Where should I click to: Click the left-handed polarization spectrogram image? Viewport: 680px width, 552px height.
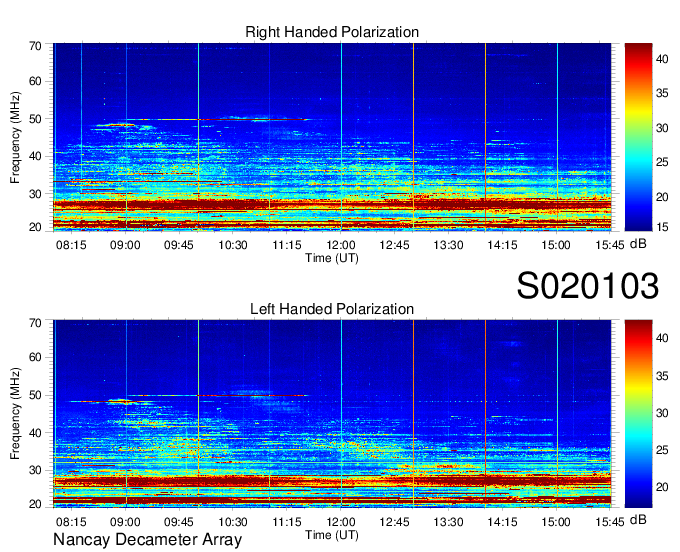point(332,414)
